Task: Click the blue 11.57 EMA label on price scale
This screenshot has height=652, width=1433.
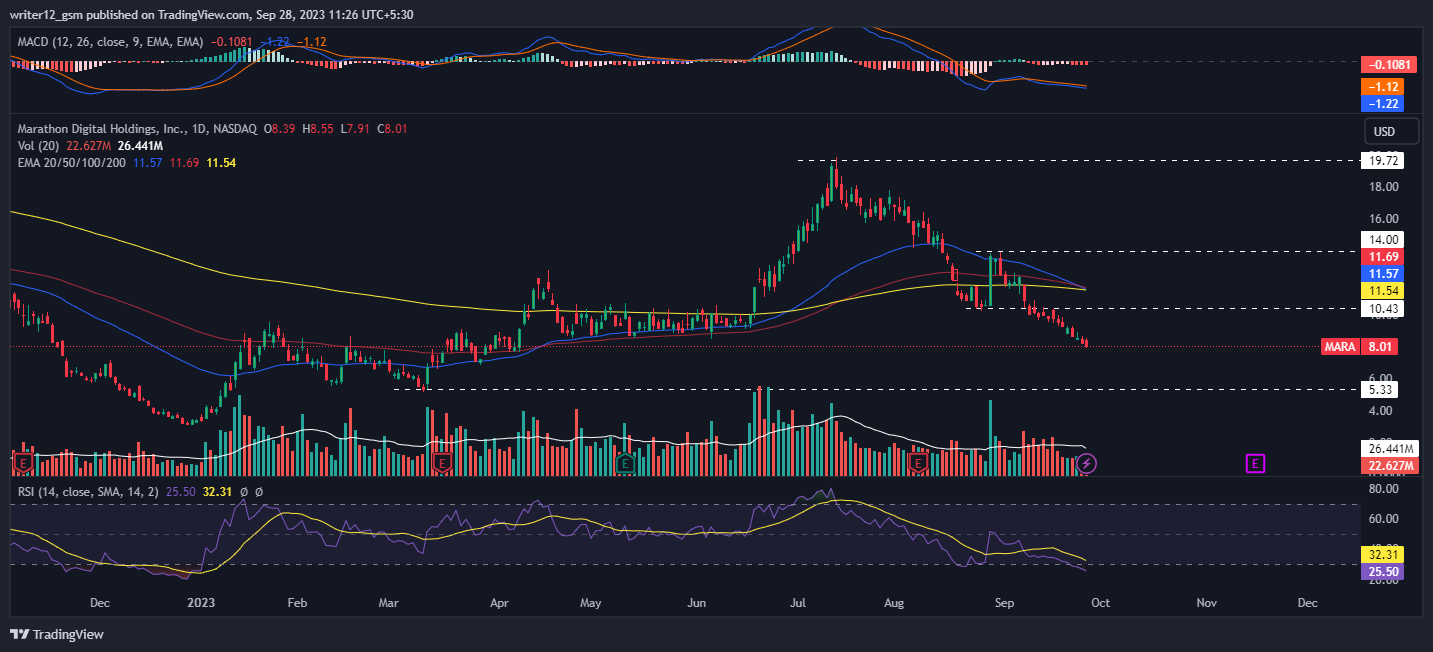Action: pos(1384,273)
